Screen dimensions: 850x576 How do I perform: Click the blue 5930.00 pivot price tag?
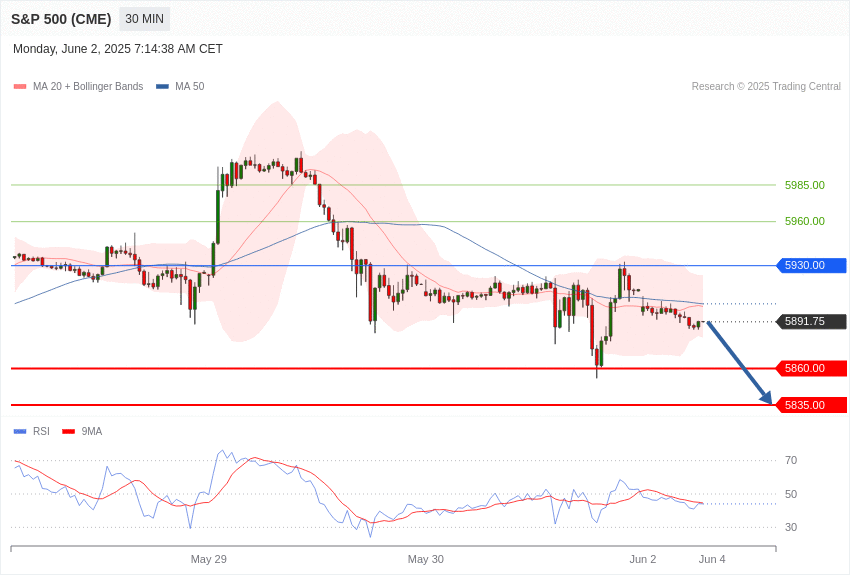click(x=812, y=266)
